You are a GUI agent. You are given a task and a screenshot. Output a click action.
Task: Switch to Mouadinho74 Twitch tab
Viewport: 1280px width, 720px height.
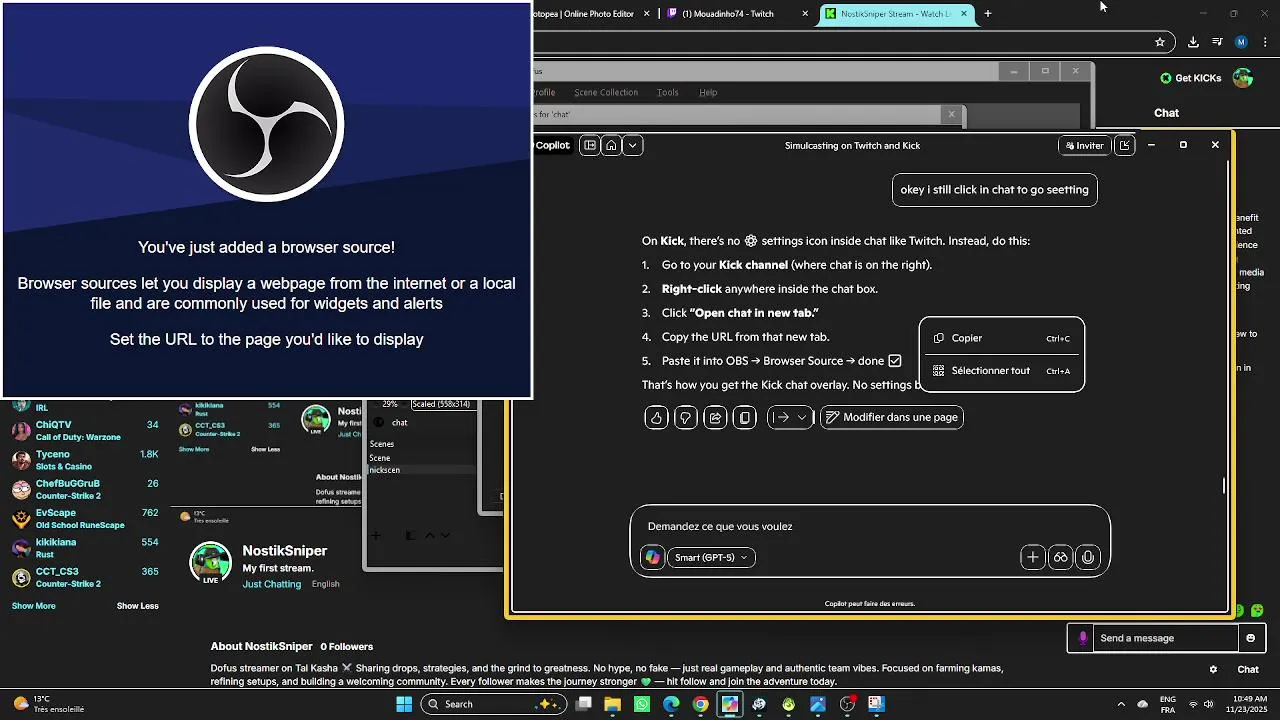click(737, 14)
